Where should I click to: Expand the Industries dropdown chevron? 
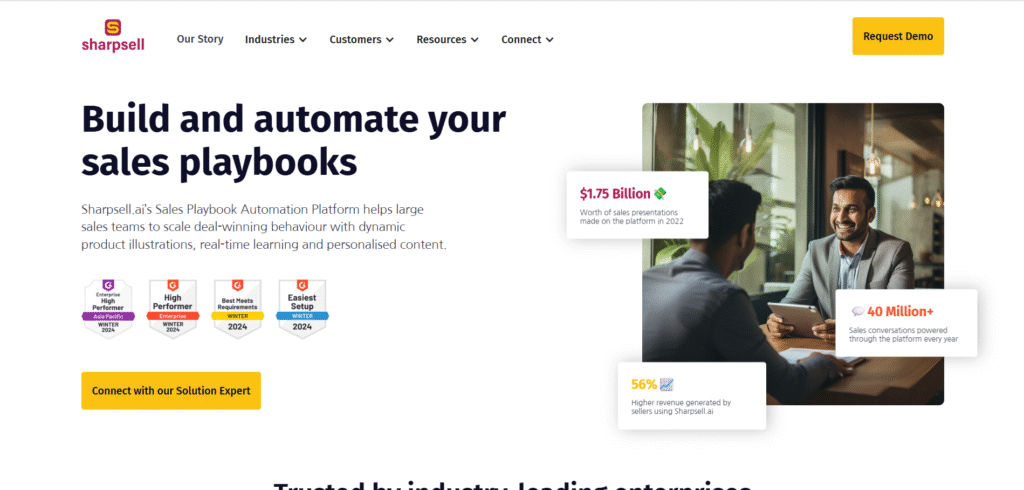[x=303, y=40]
